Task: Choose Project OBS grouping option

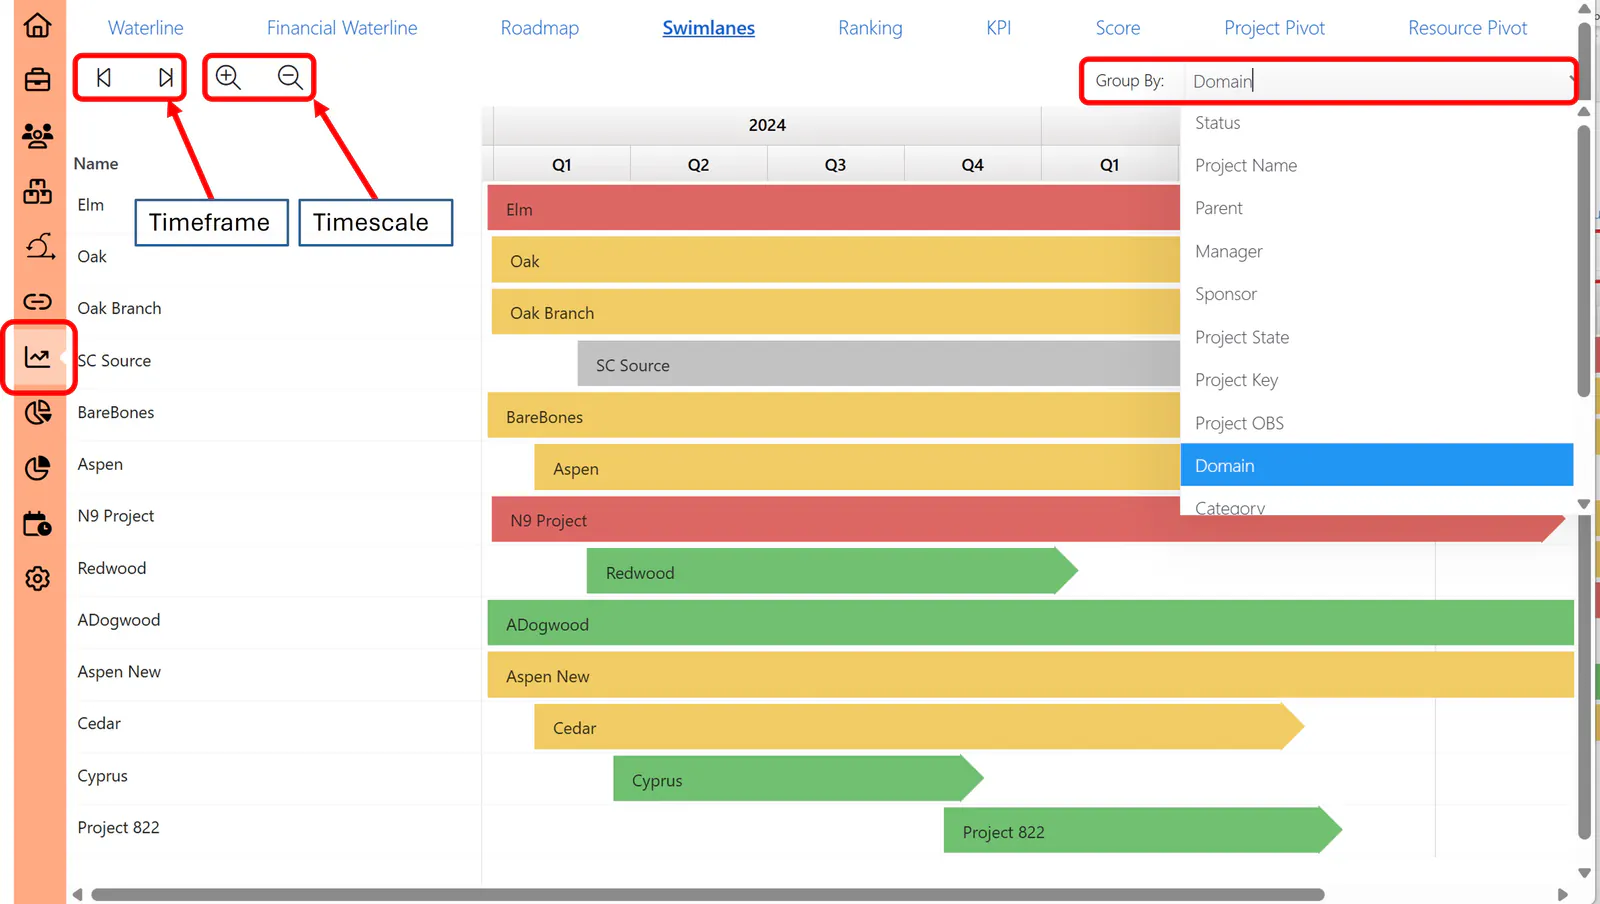Action: (x=1376, y=424)
